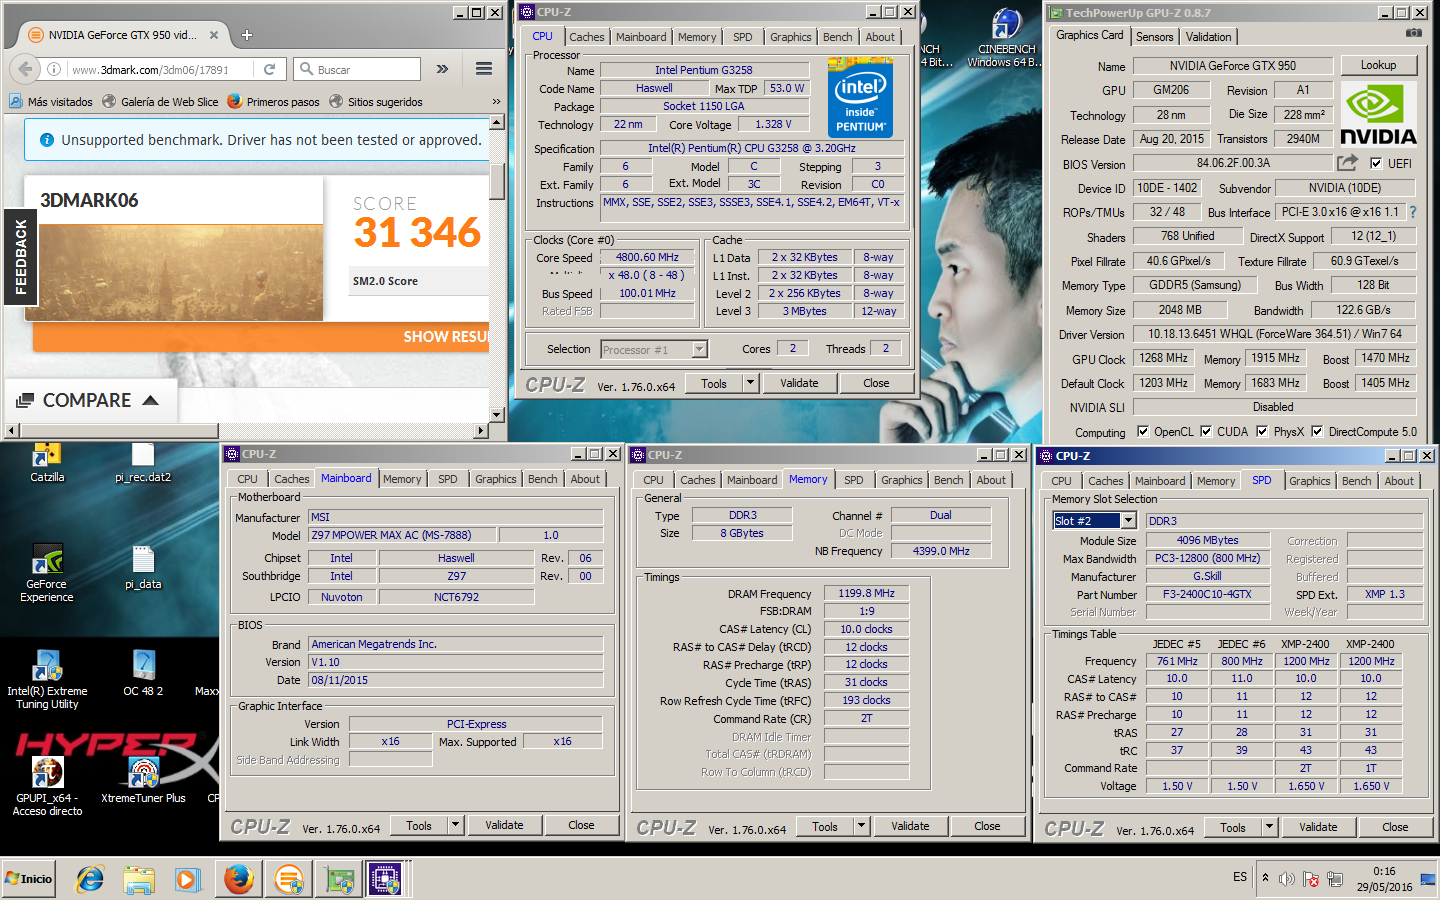The height and width of the screenshot is (900, 1440).
Task: Open the Más visitados bookmark
Action: [51, 102]
